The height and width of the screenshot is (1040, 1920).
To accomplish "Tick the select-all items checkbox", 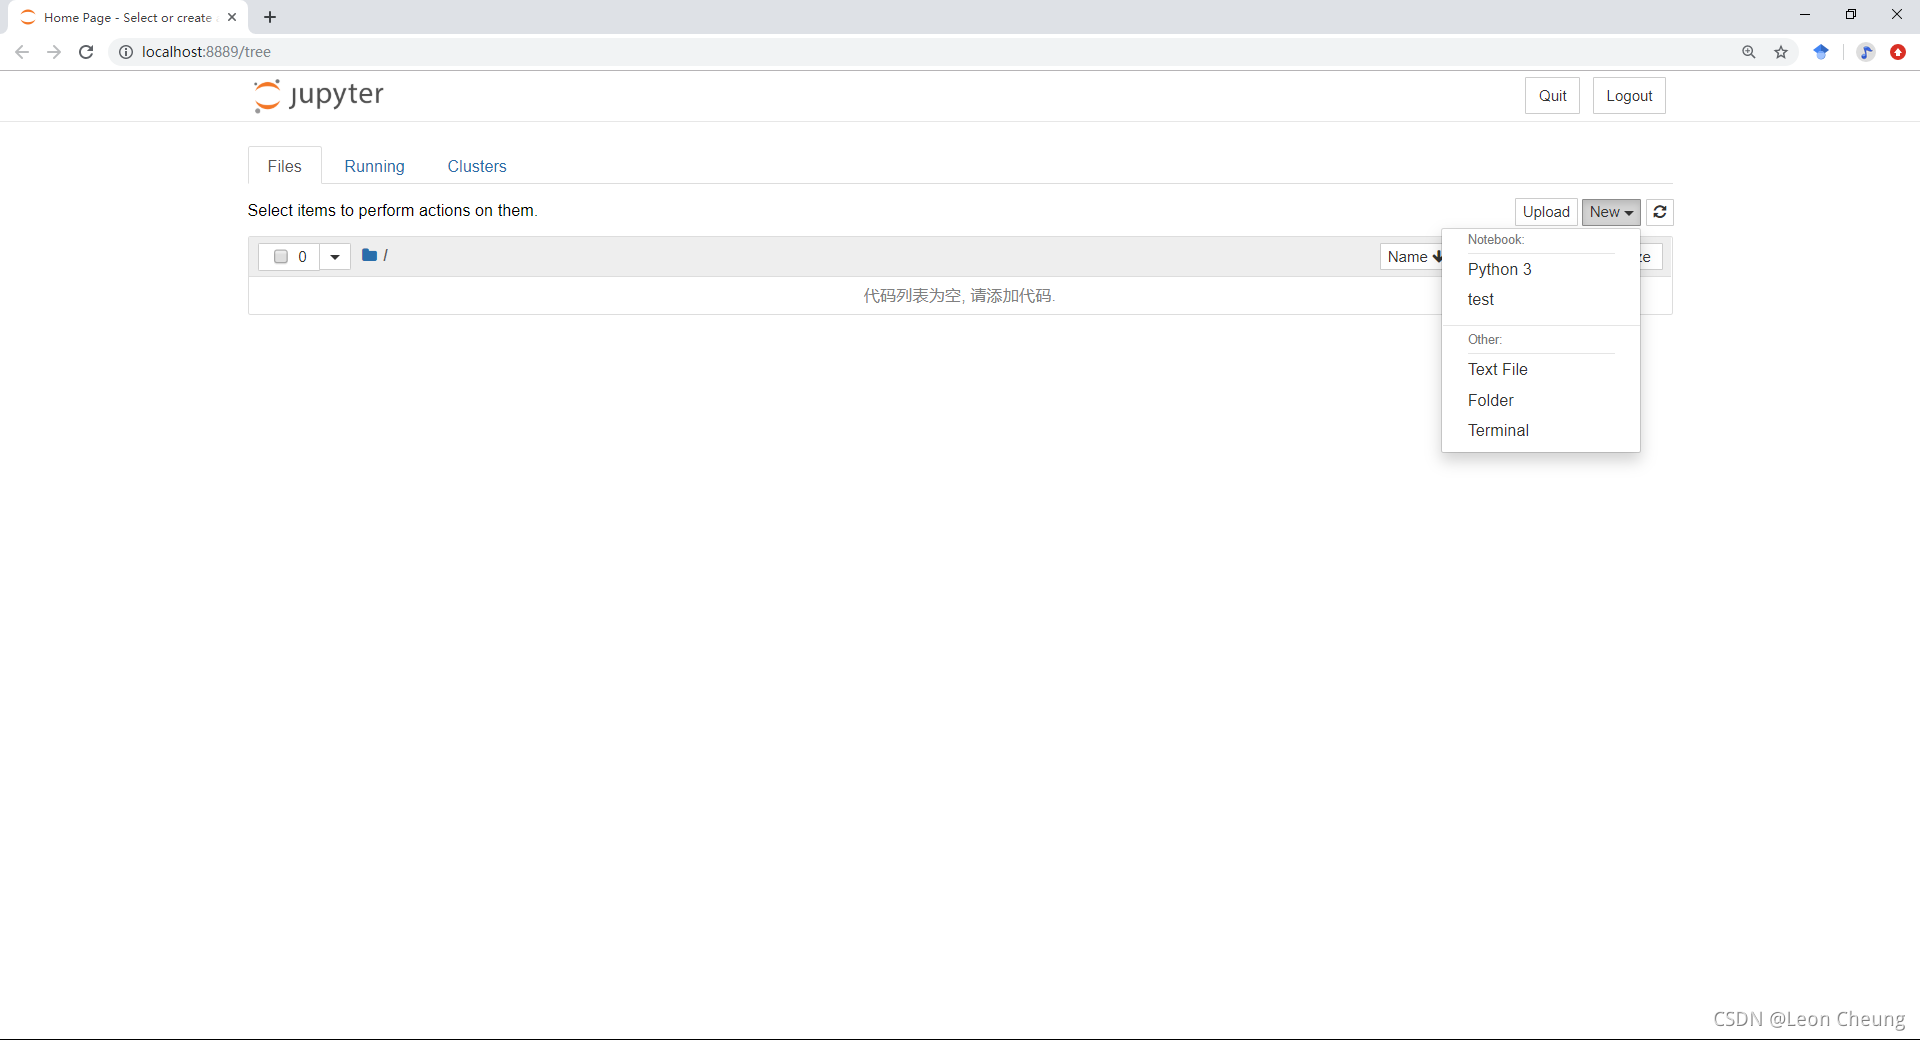I will pos(281,257).
